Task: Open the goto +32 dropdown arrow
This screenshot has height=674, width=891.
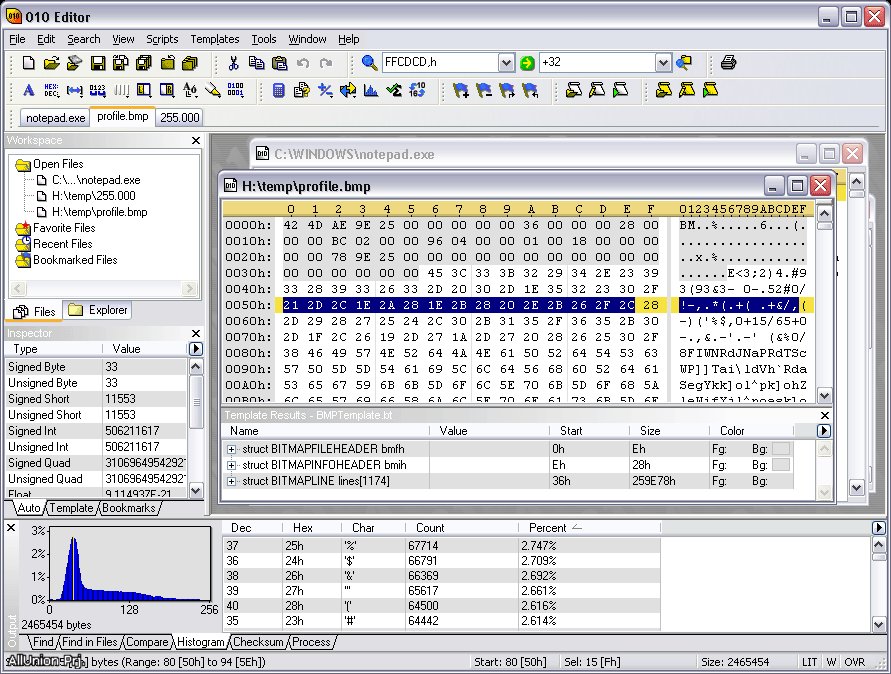Action: coord(663,63)
